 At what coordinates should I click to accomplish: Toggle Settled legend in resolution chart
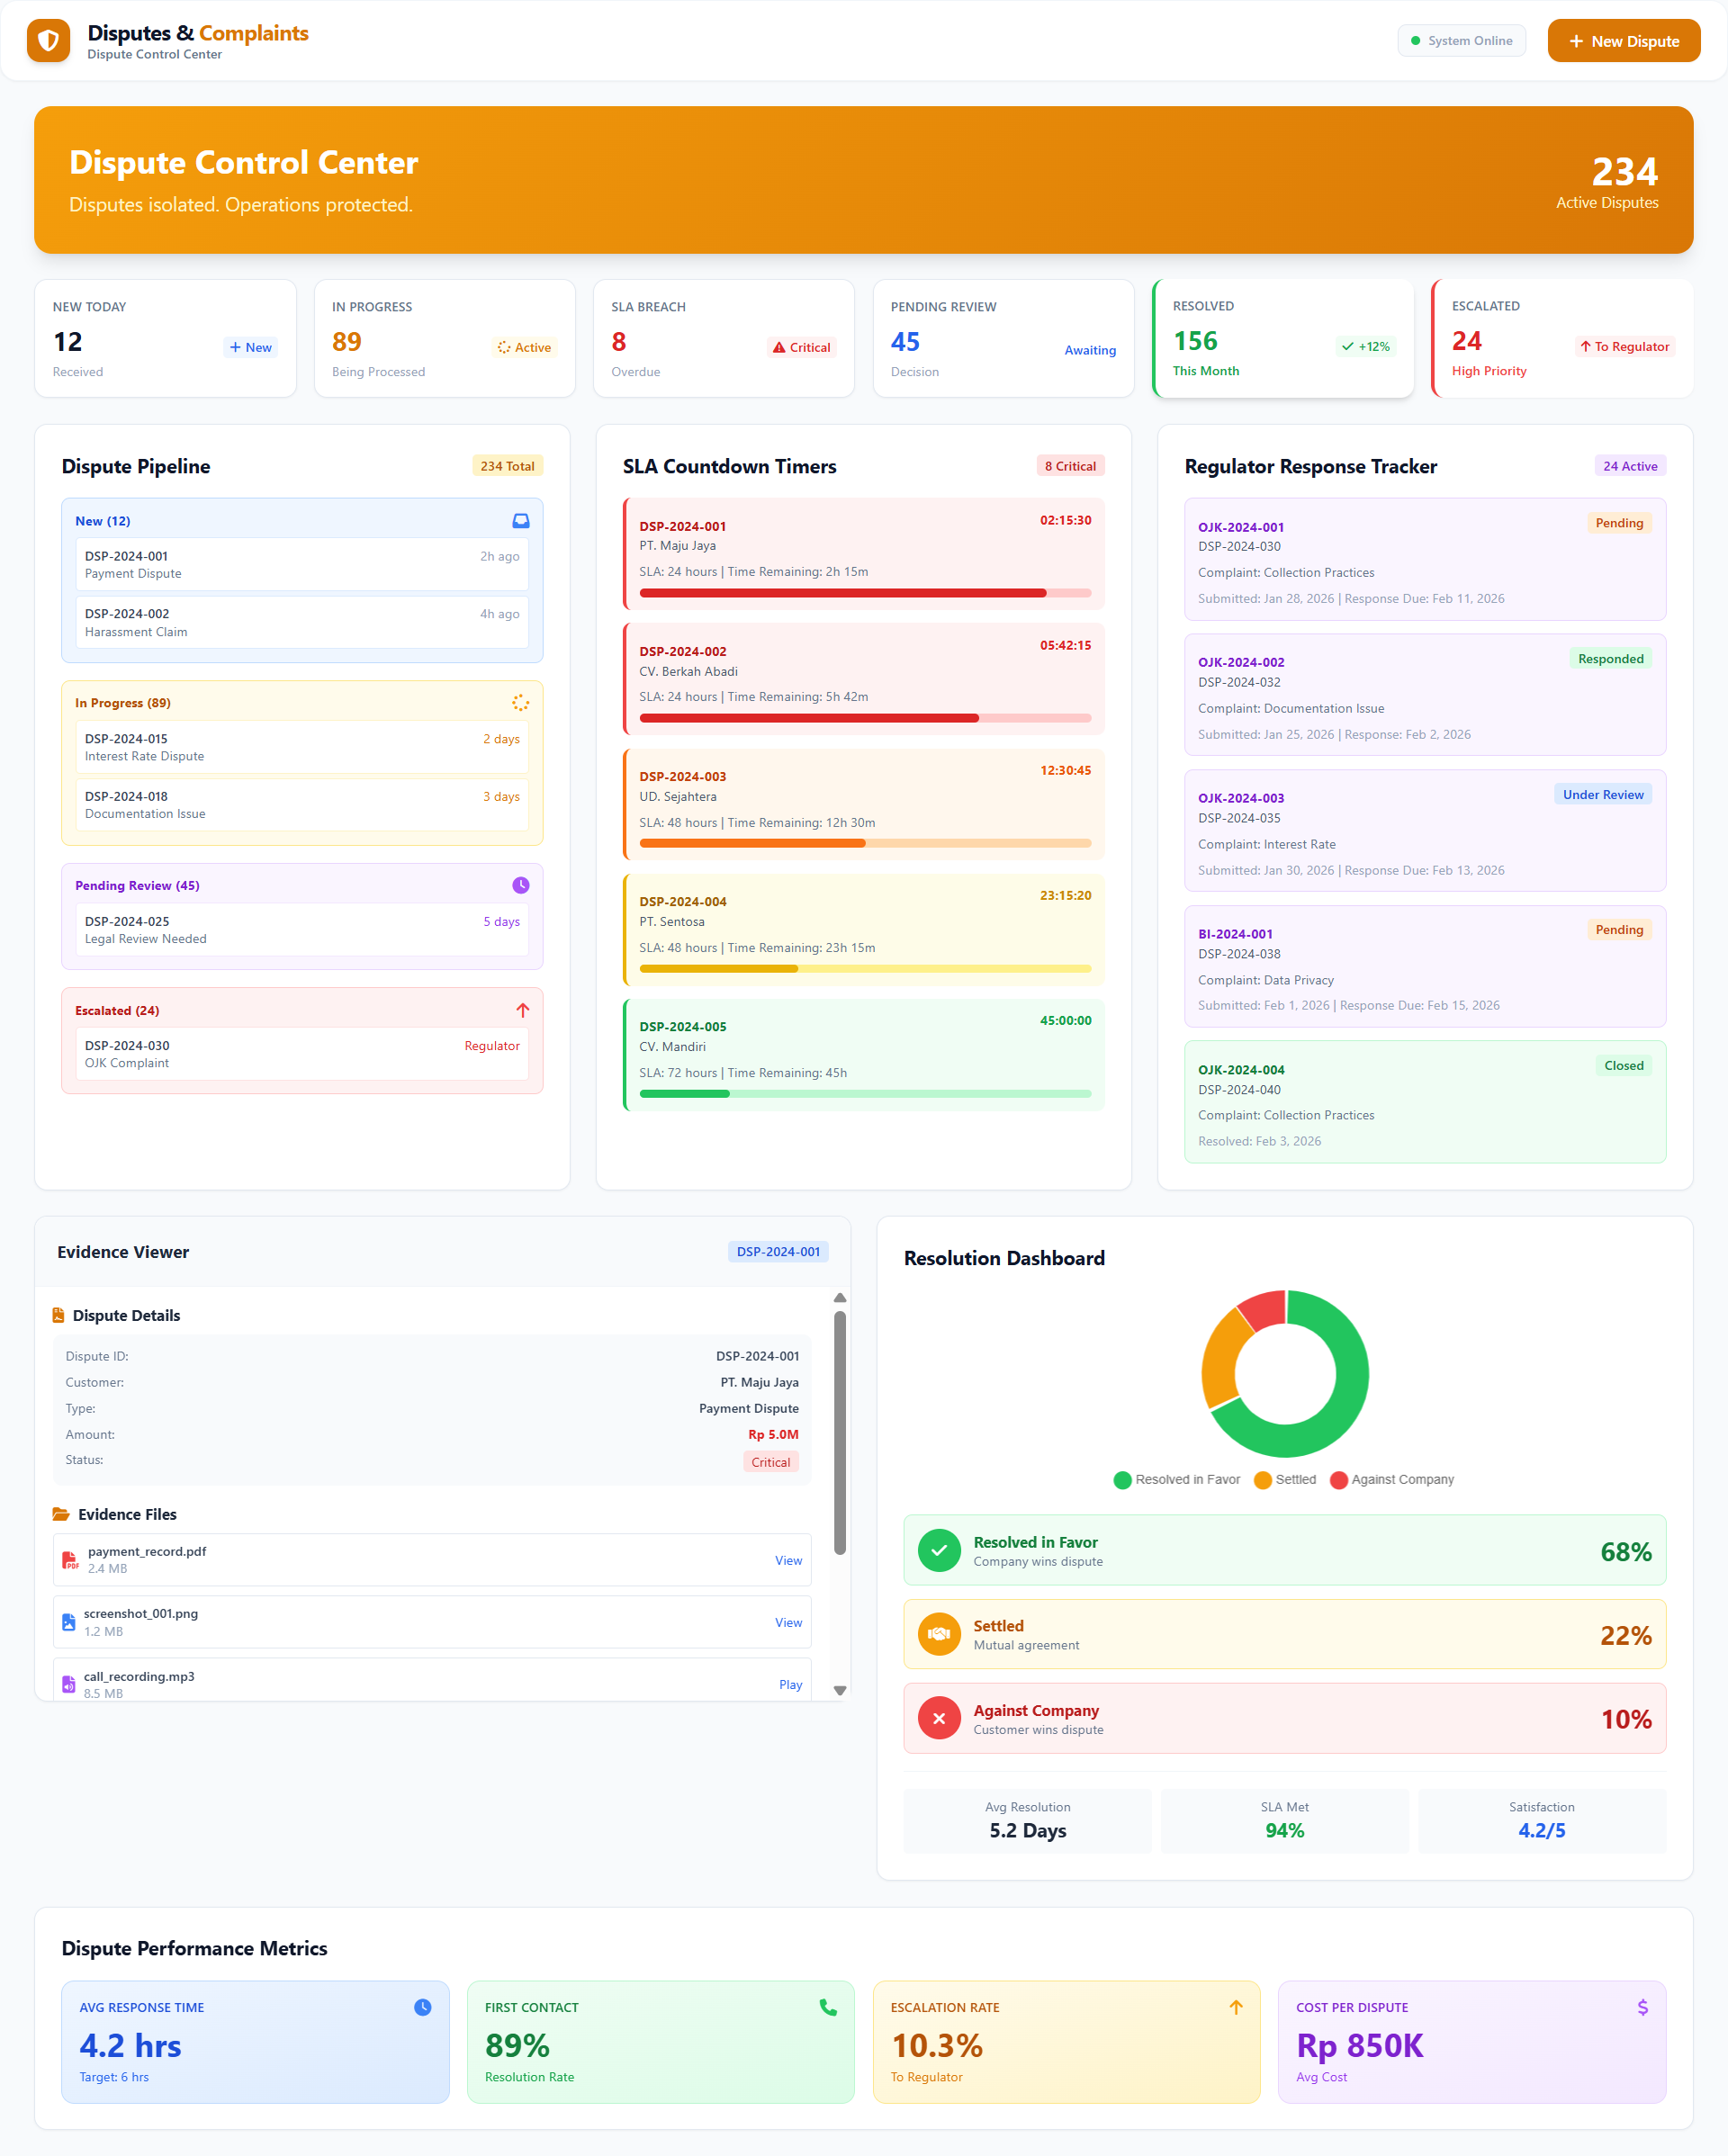[x=1285, y=1479]
